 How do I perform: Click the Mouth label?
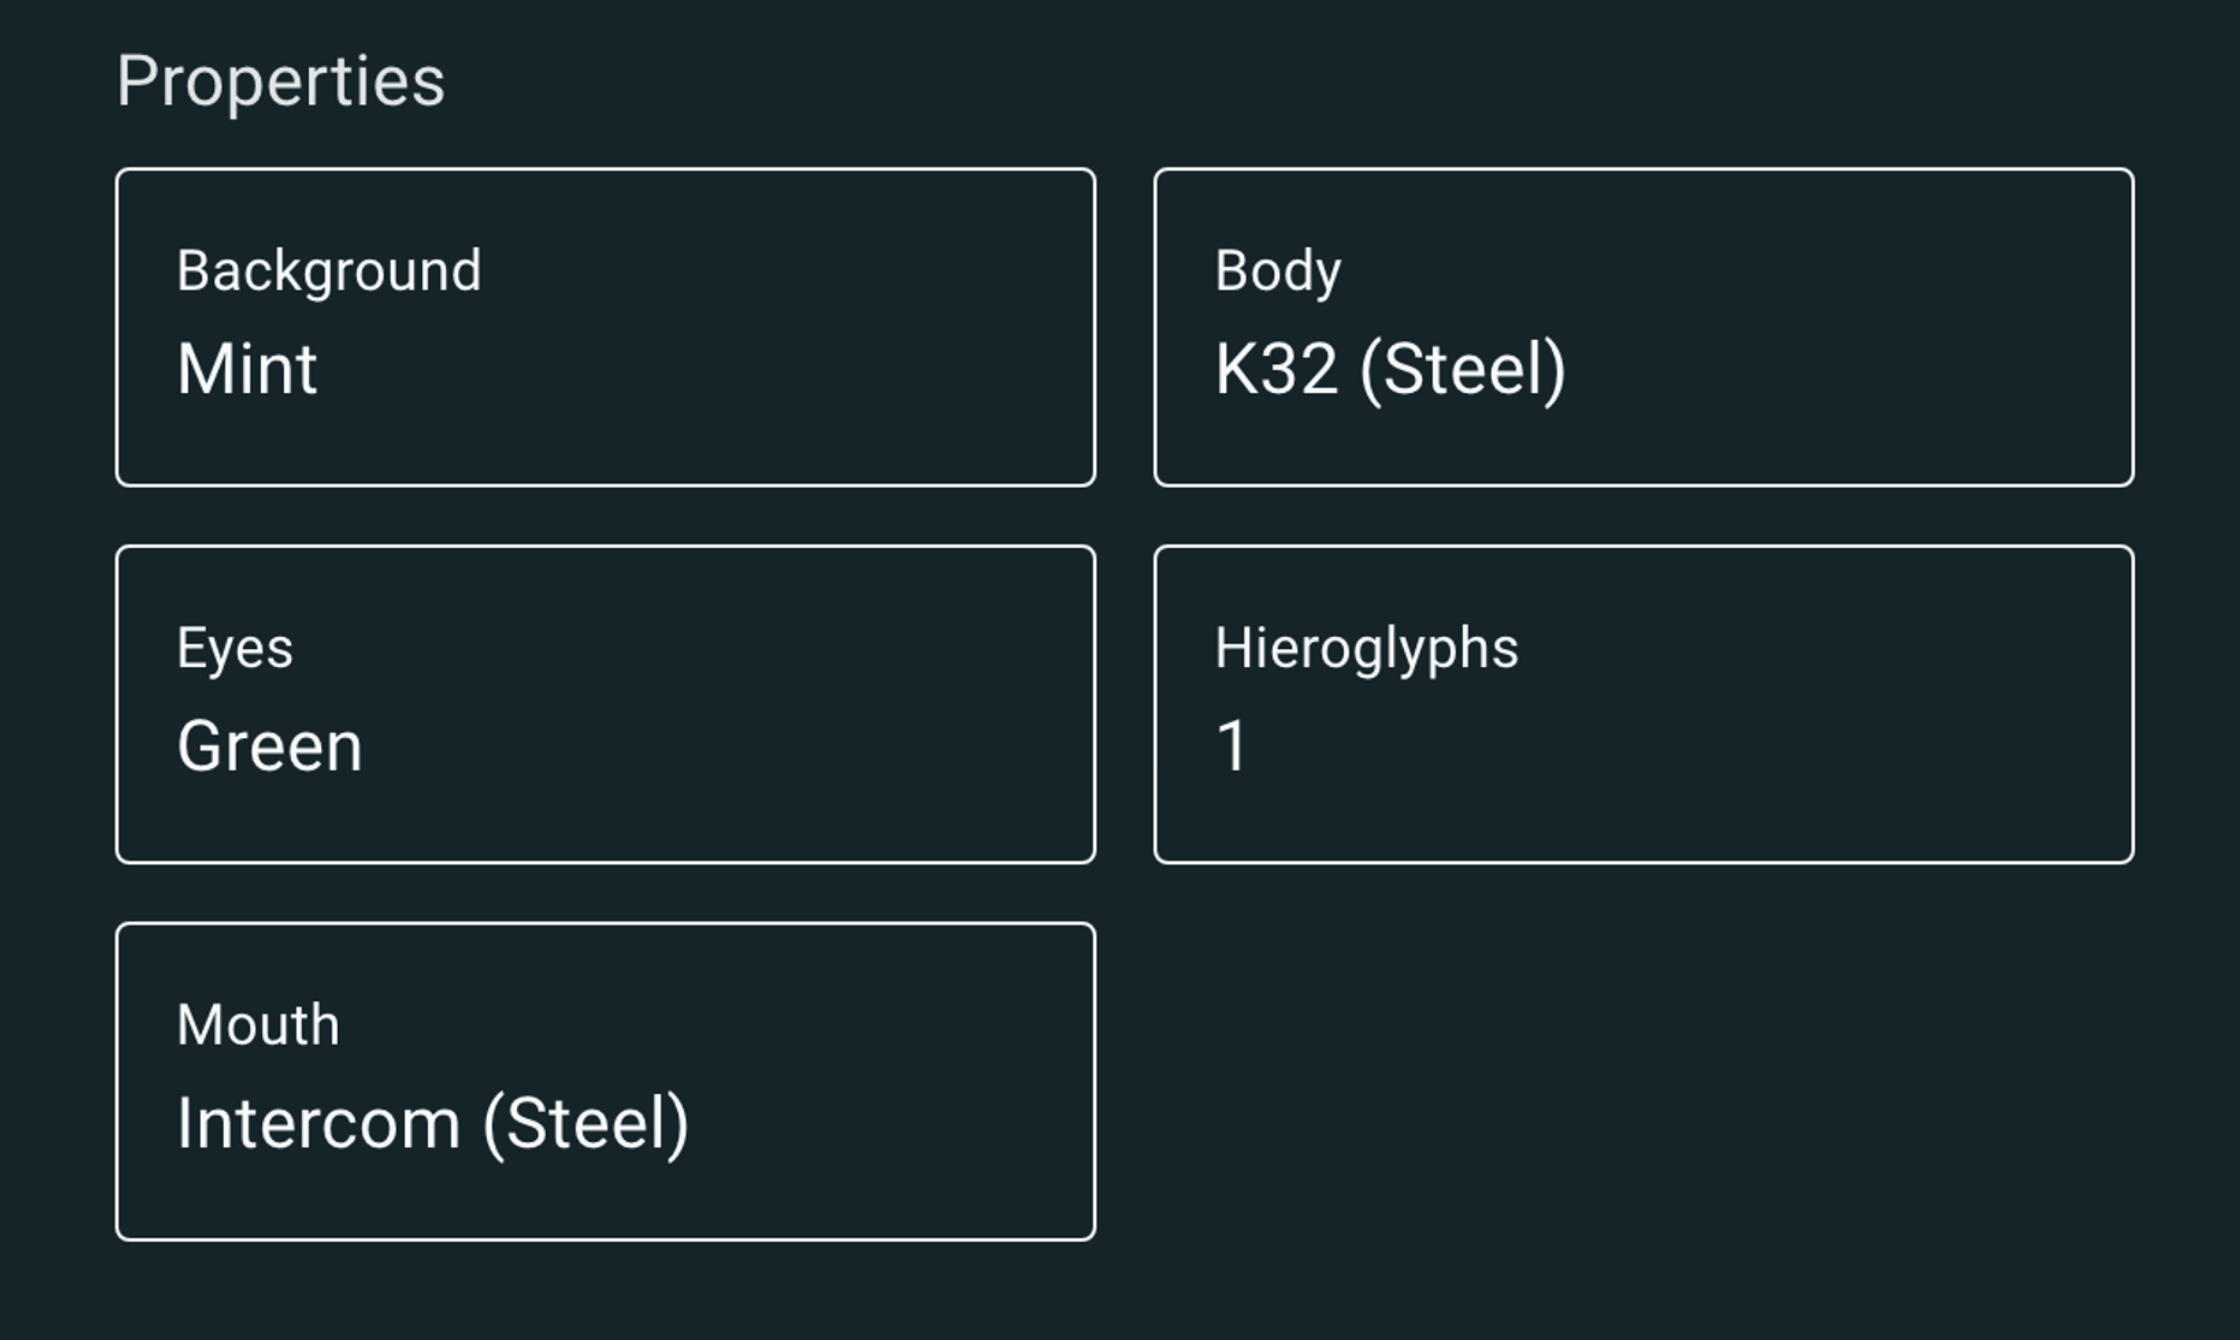(258, 1023)
